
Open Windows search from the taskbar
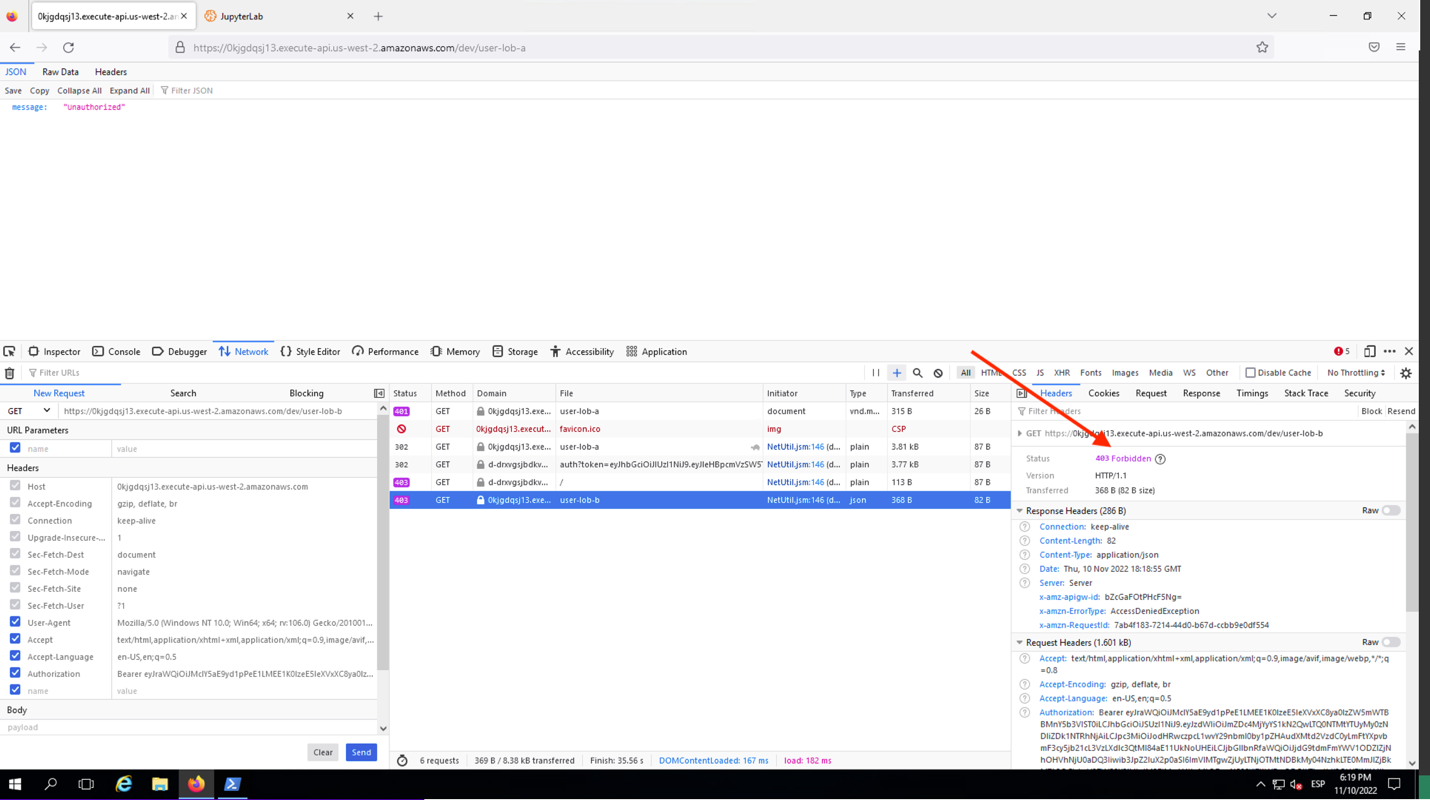tap(51, 785)
